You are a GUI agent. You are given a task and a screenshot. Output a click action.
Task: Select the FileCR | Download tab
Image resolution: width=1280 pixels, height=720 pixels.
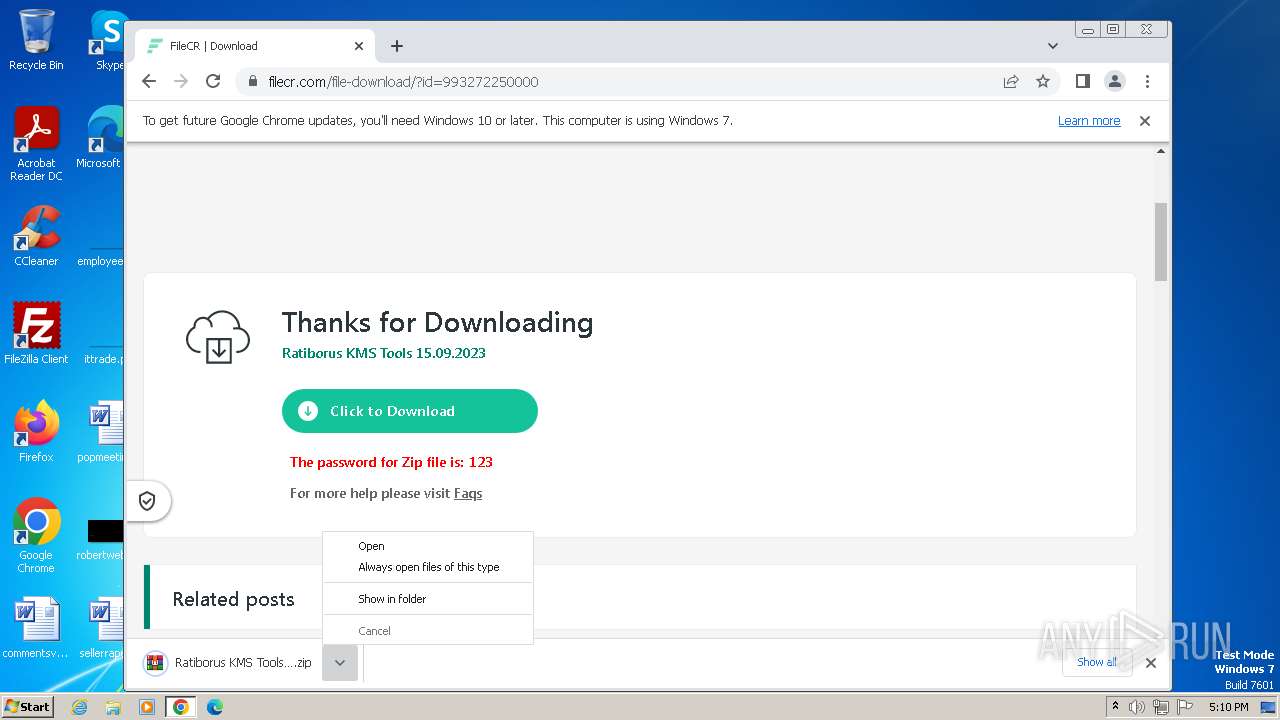pyautogui.click(x=255, y=46)
